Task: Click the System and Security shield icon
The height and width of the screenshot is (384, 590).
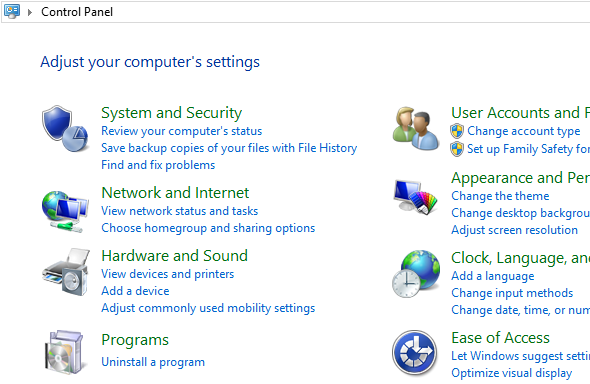Action: [65, 129]
